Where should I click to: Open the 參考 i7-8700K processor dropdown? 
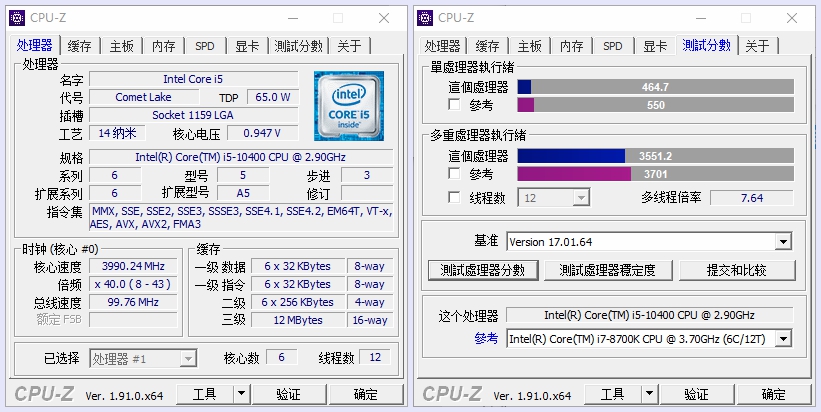click(x=649, y=339)
